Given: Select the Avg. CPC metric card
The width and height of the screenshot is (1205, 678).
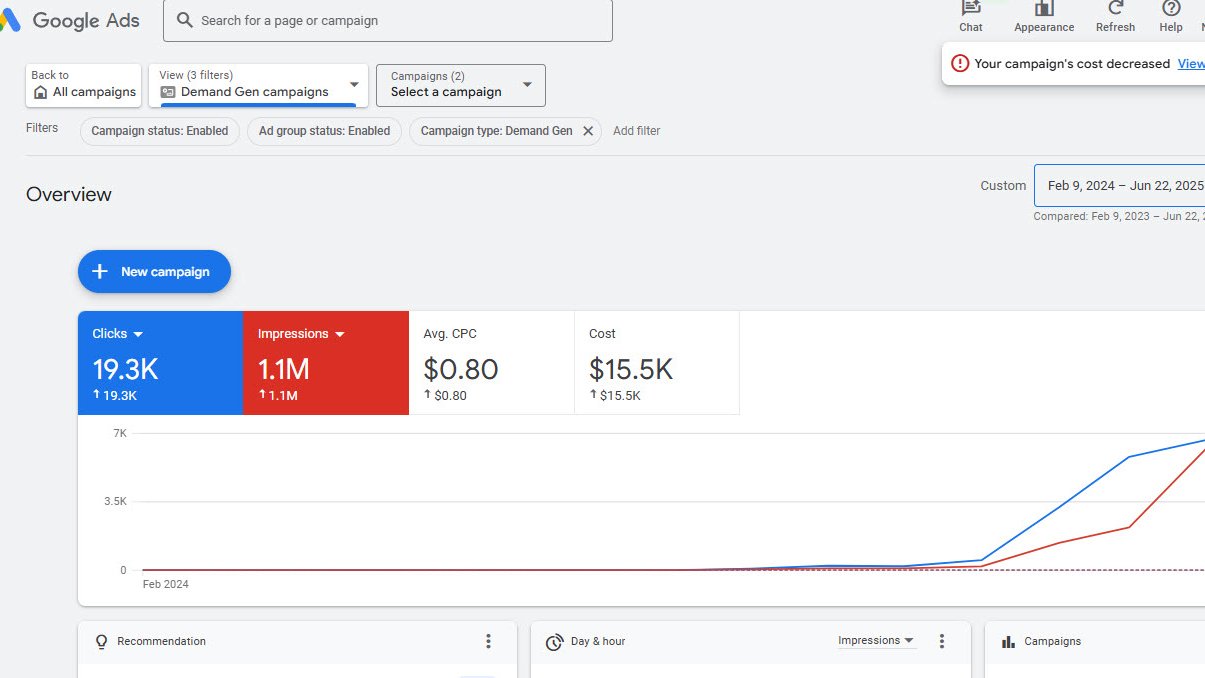Looking at the screenshot, I should point(492,362).
